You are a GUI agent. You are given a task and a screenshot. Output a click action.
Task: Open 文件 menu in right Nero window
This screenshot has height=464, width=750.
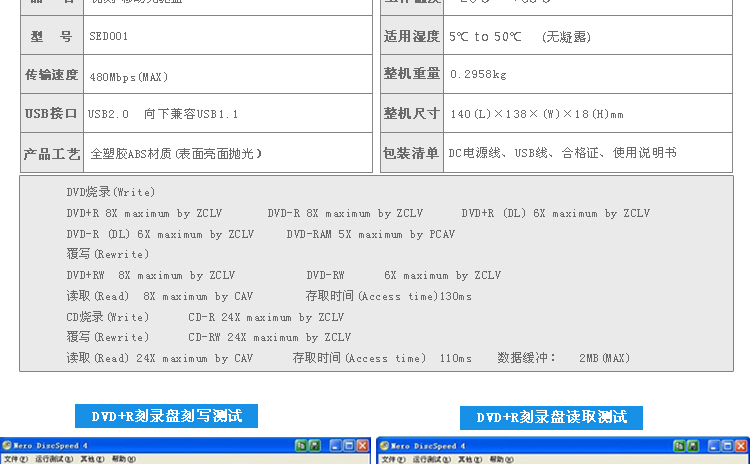[x=389, y=459]
